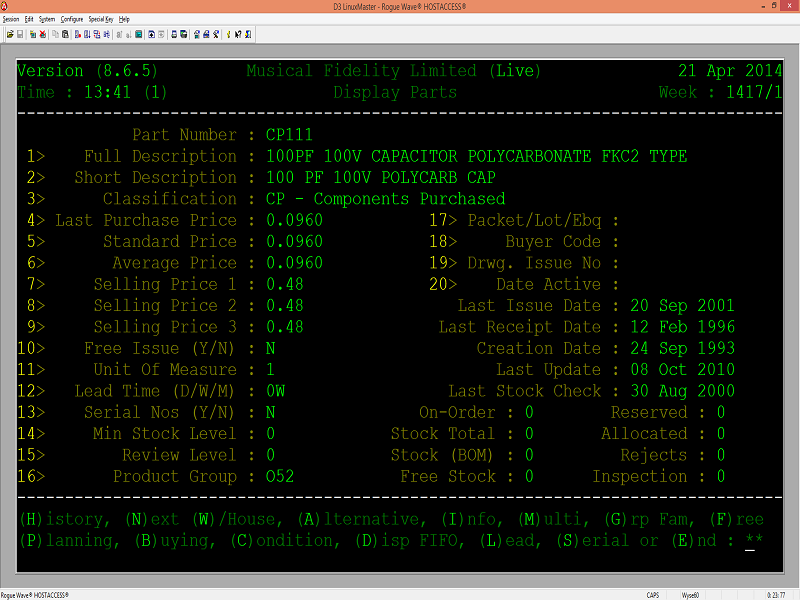Click the exit door icon ending the toolbar

[x=248, y=34]
